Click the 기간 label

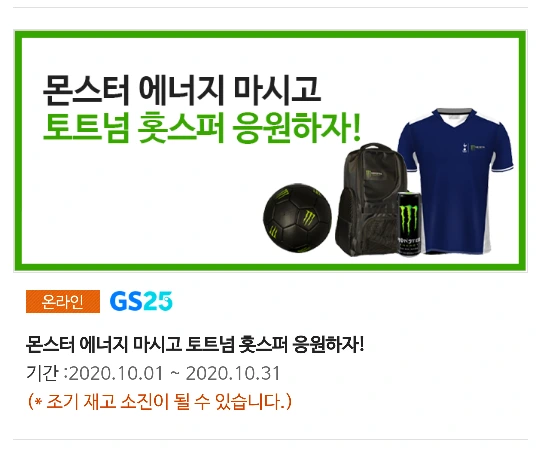click(42, 373)
